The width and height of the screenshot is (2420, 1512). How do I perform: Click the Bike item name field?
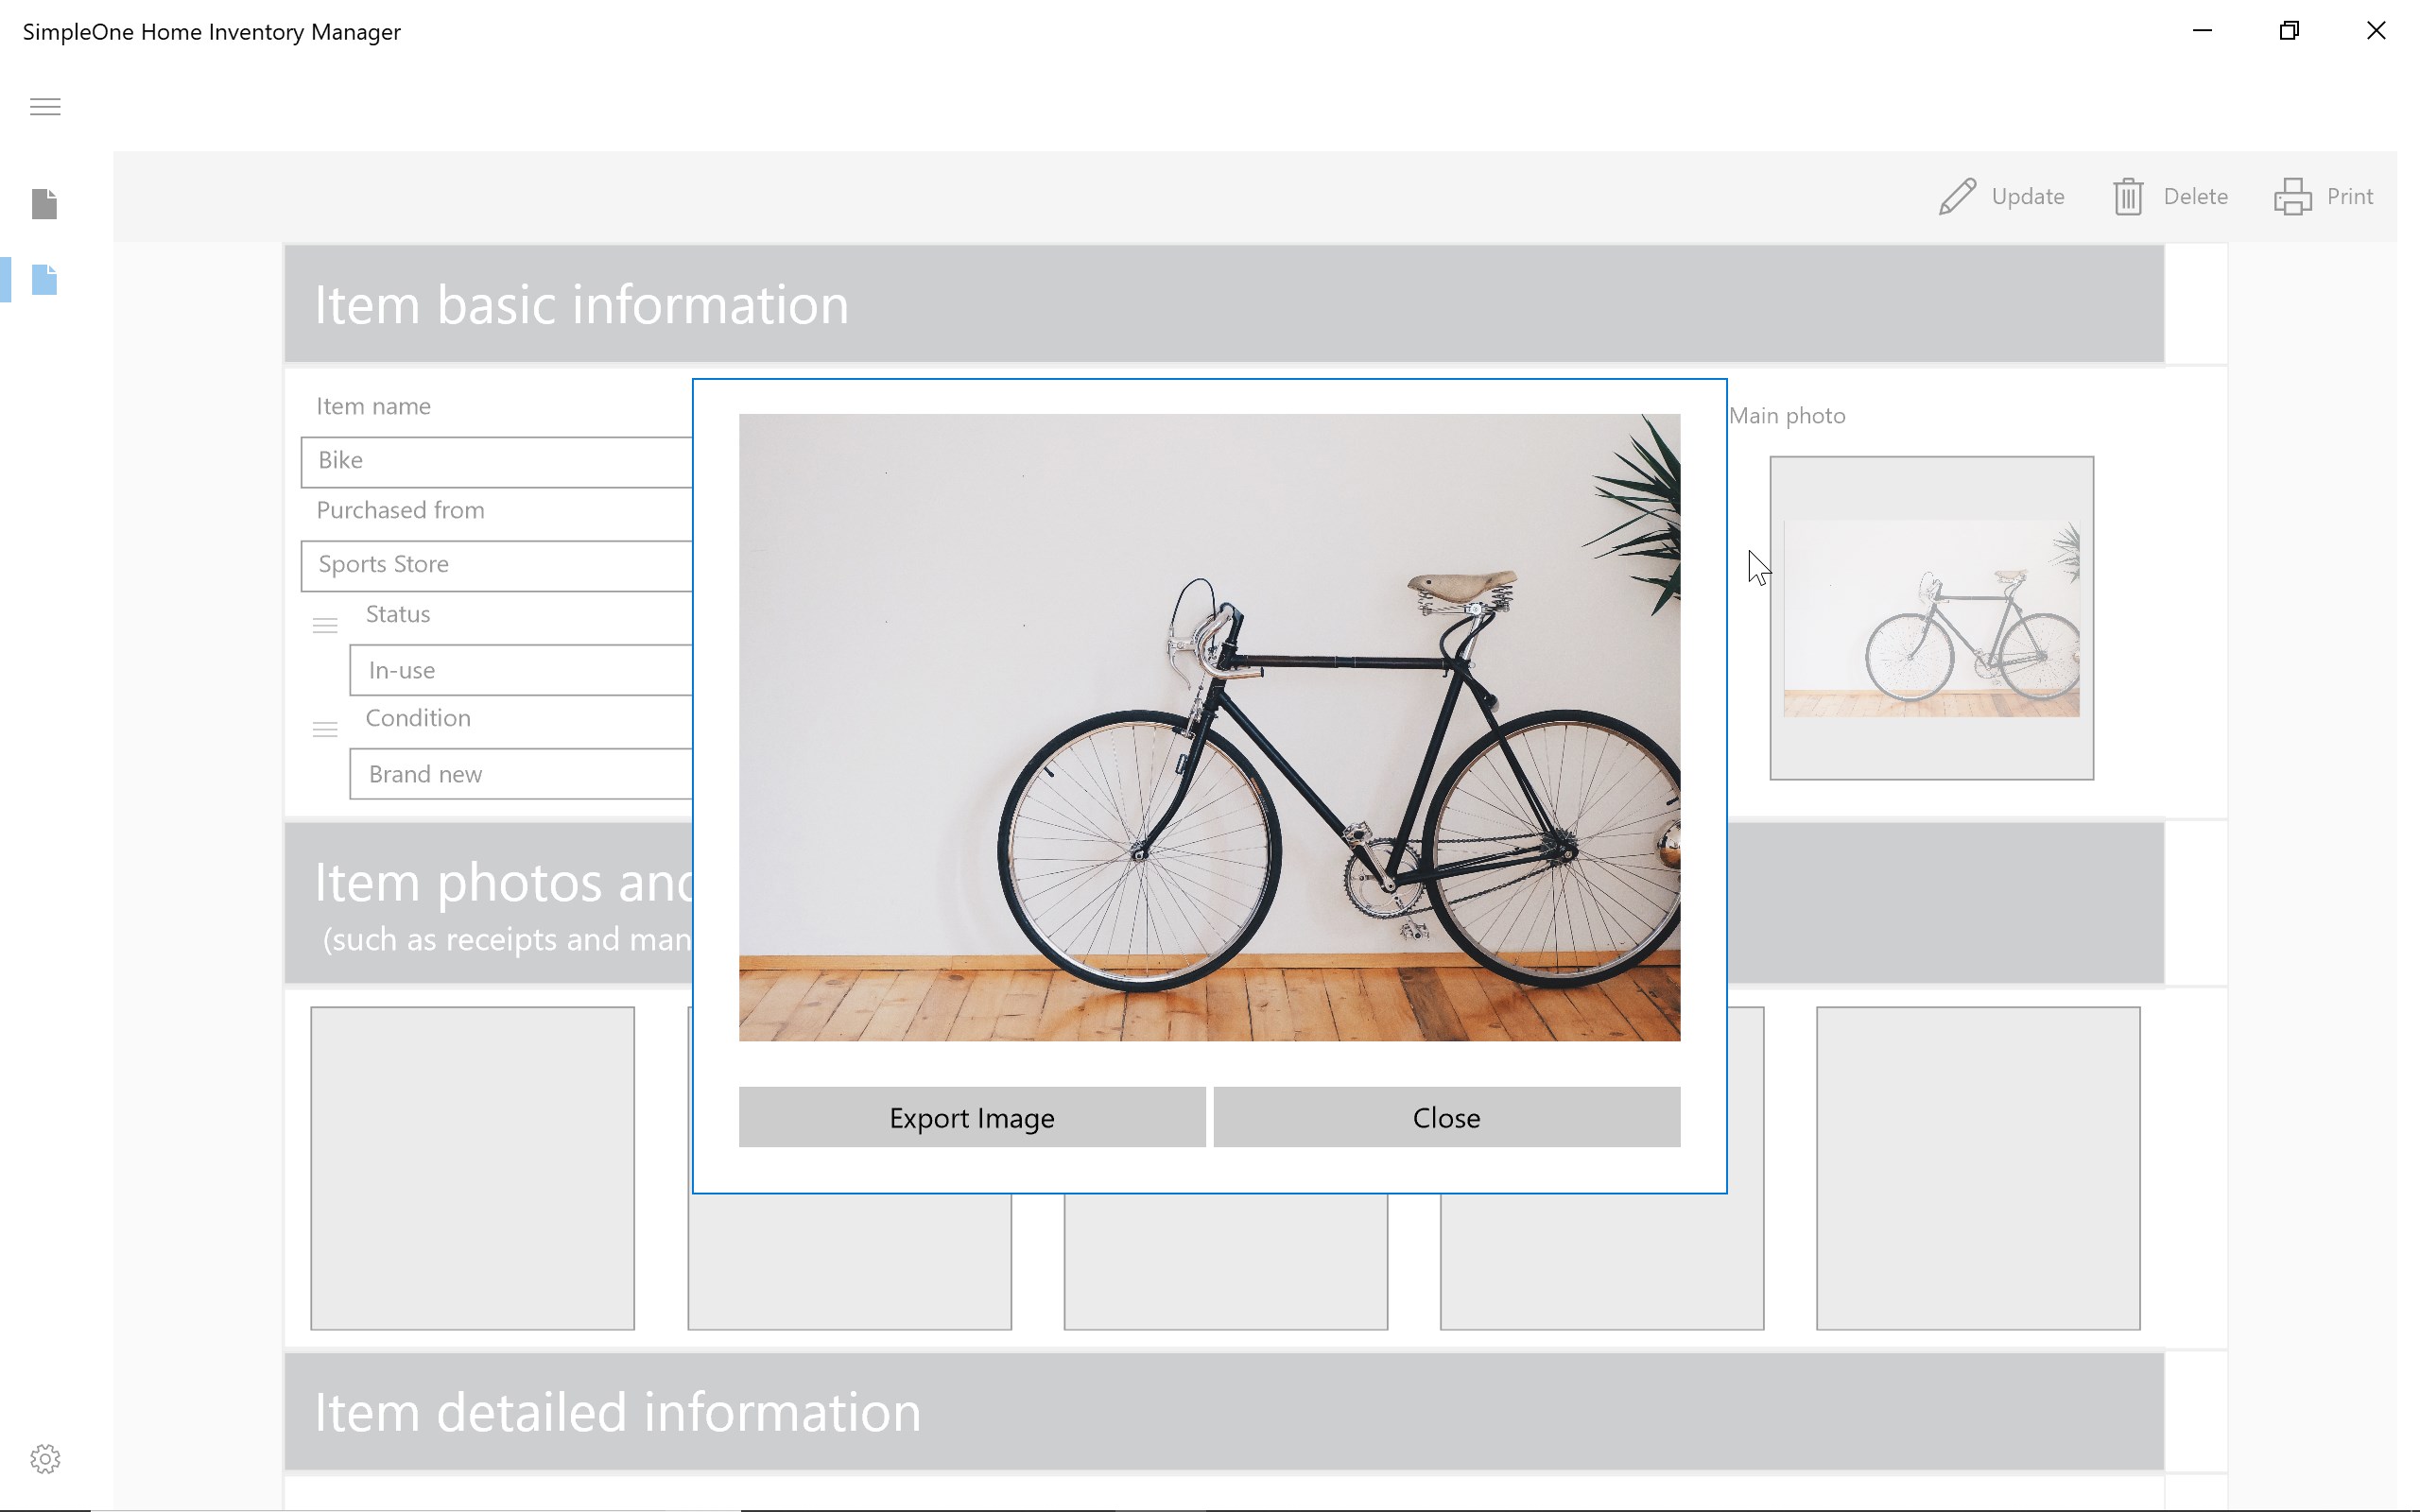[497, 461]
